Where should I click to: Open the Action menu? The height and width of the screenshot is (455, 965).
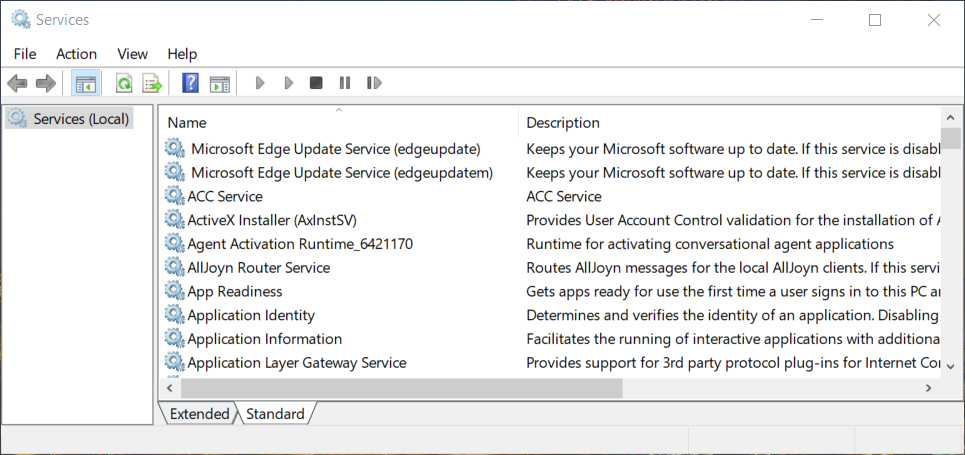(x=77, y=54)
